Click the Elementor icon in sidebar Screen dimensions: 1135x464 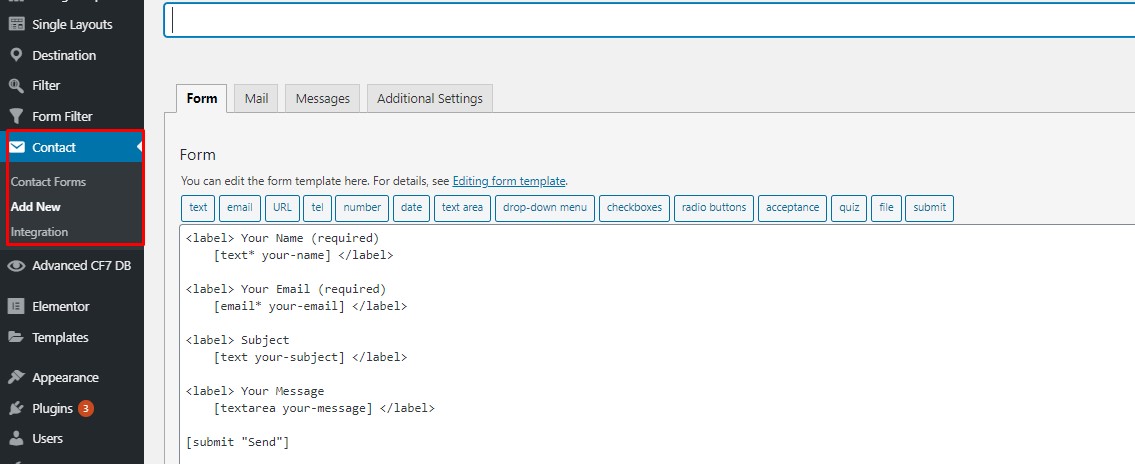point(16,306)
